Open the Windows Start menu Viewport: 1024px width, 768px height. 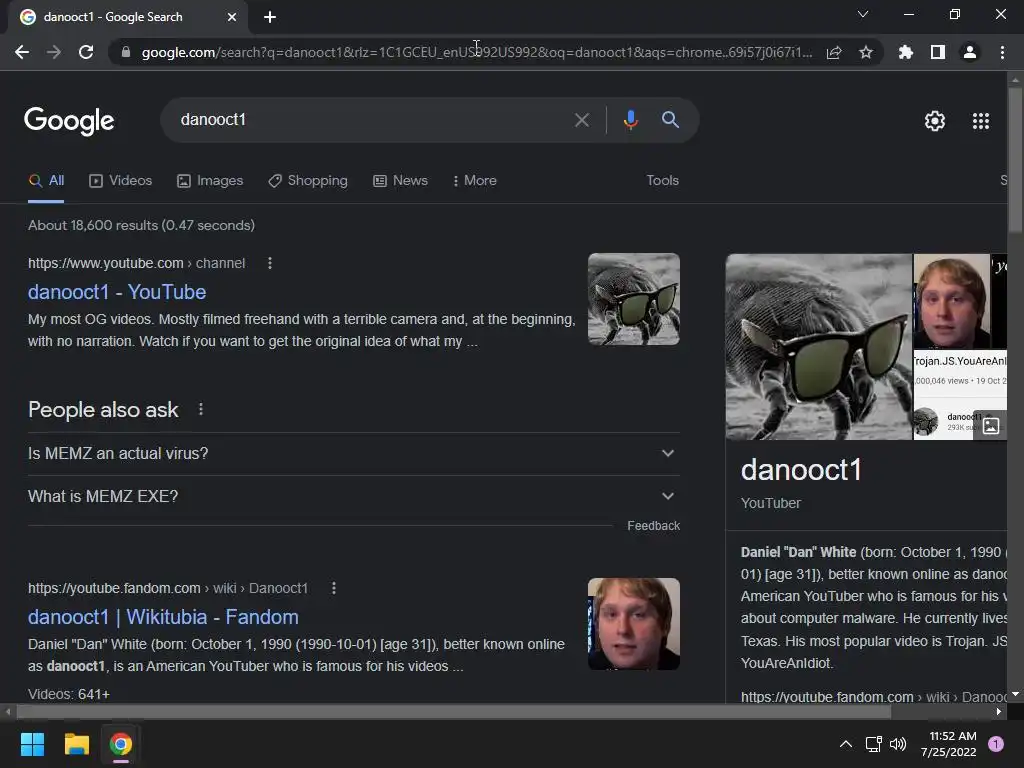32,744
